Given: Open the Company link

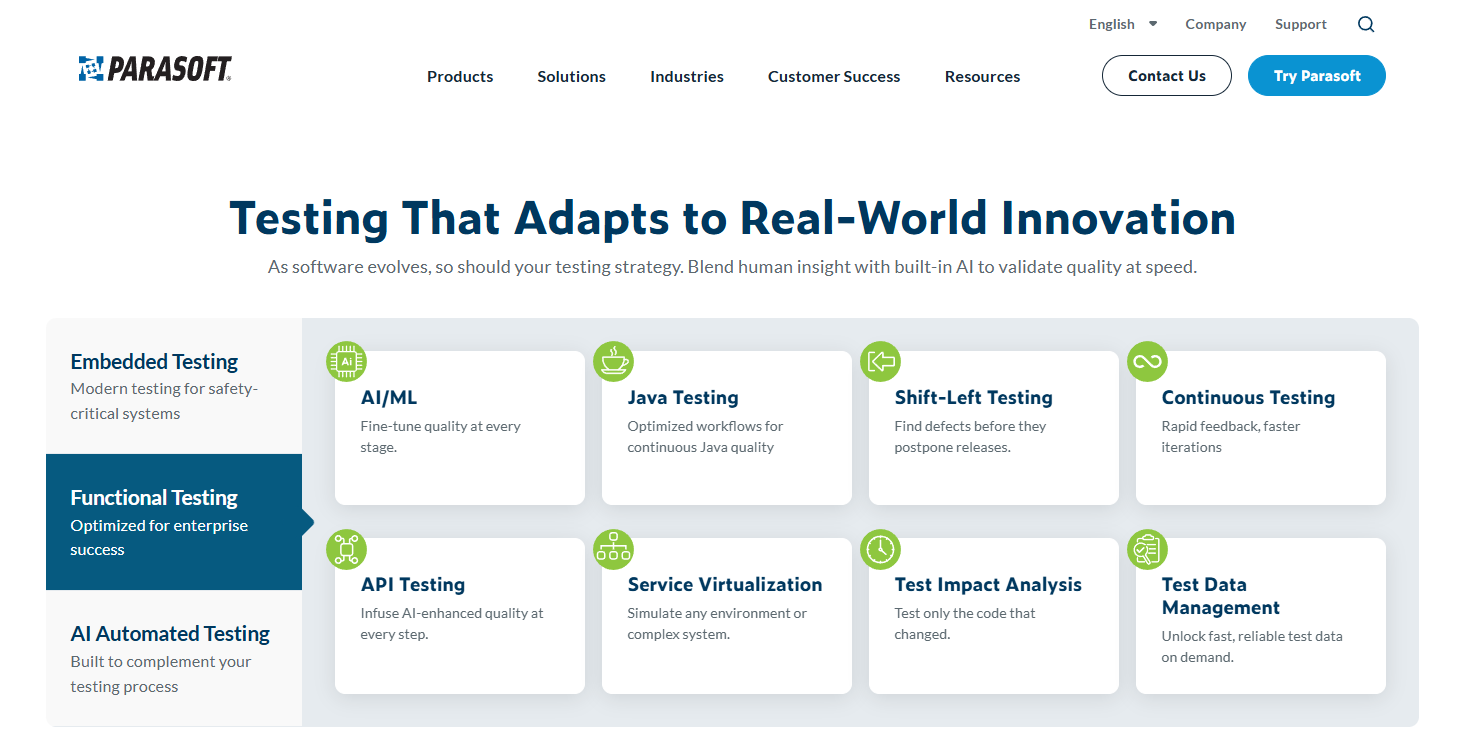Looking at the screenshot, I should tap(1216, 24).
